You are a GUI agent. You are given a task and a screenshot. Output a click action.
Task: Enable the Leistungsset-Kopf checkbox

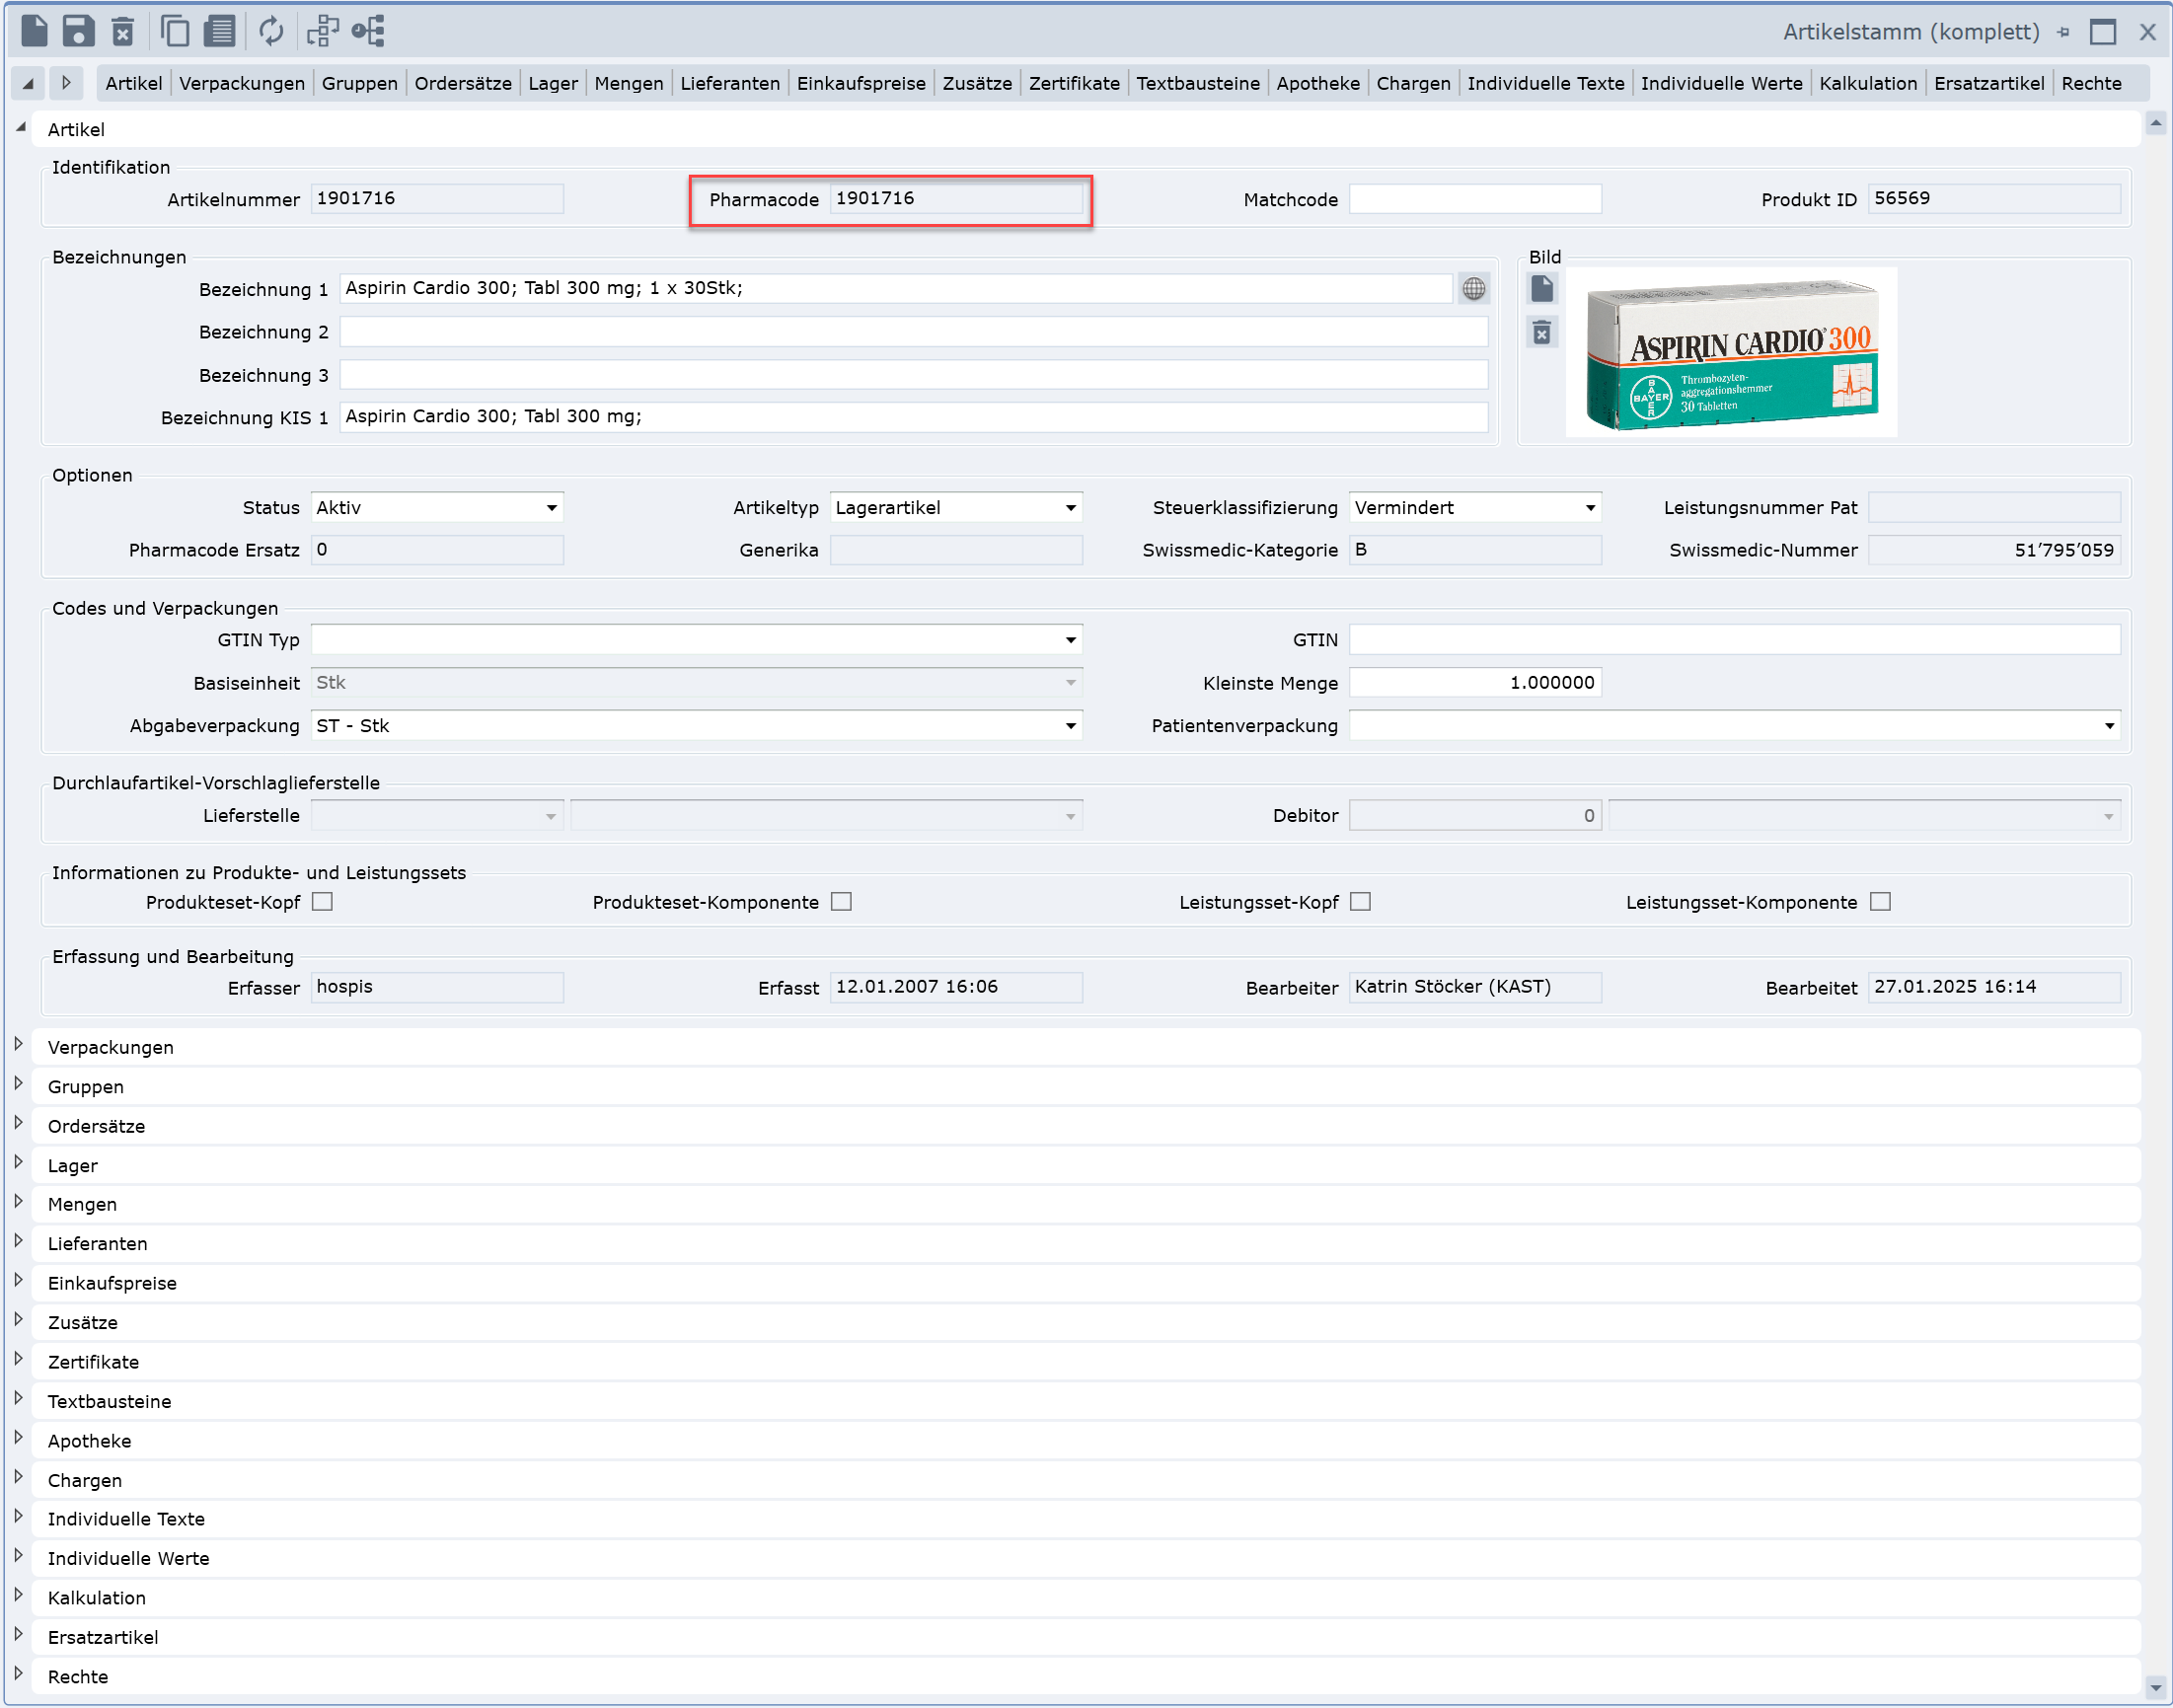(x=1360, y=902)
